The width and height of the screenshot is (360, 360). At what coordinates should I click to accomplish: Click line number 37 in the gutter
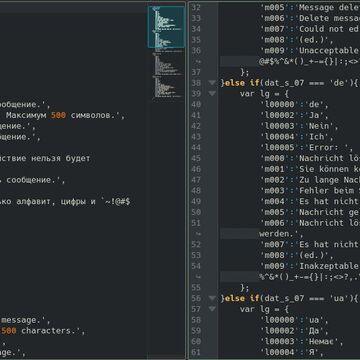[196, 72]
